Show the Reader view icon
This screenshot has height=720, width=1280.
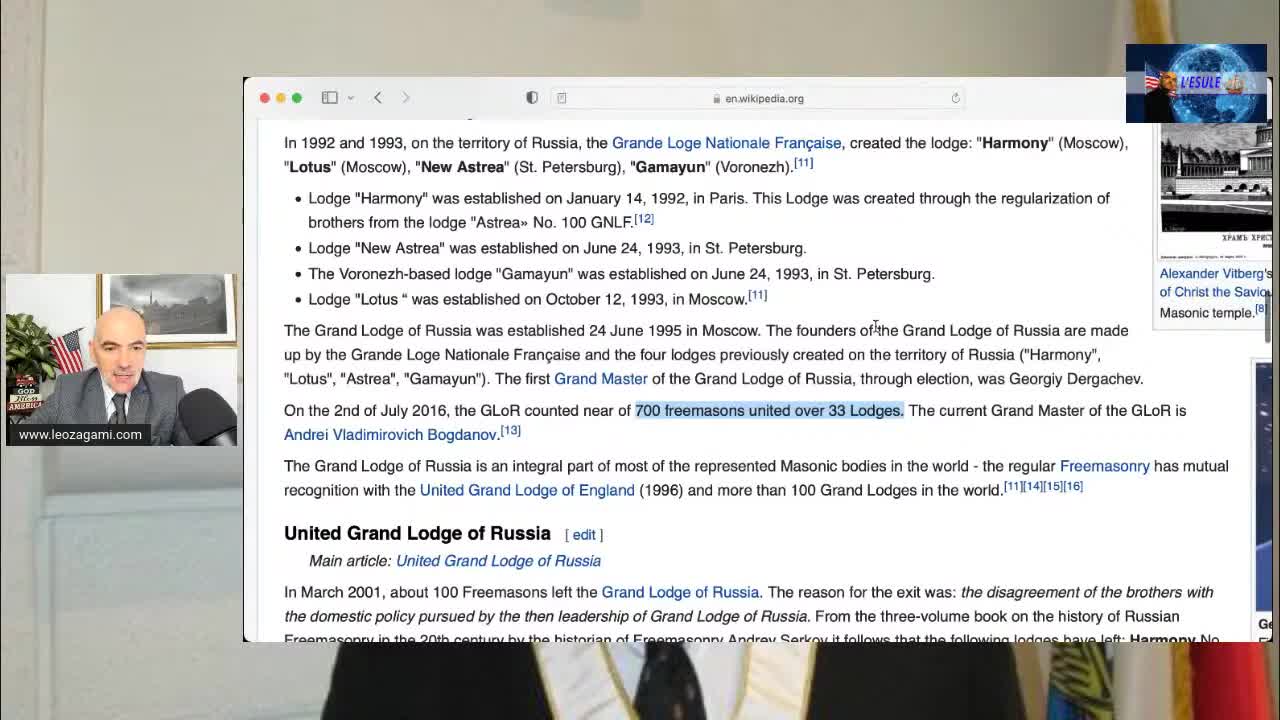click(x=562, y=98)
